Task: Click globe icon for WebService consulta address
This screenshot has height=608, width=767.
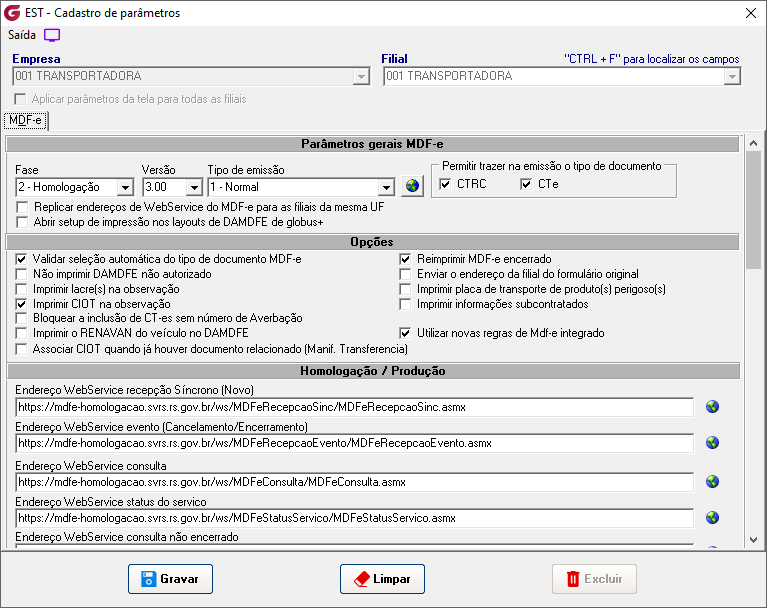Action: point(712,482)
